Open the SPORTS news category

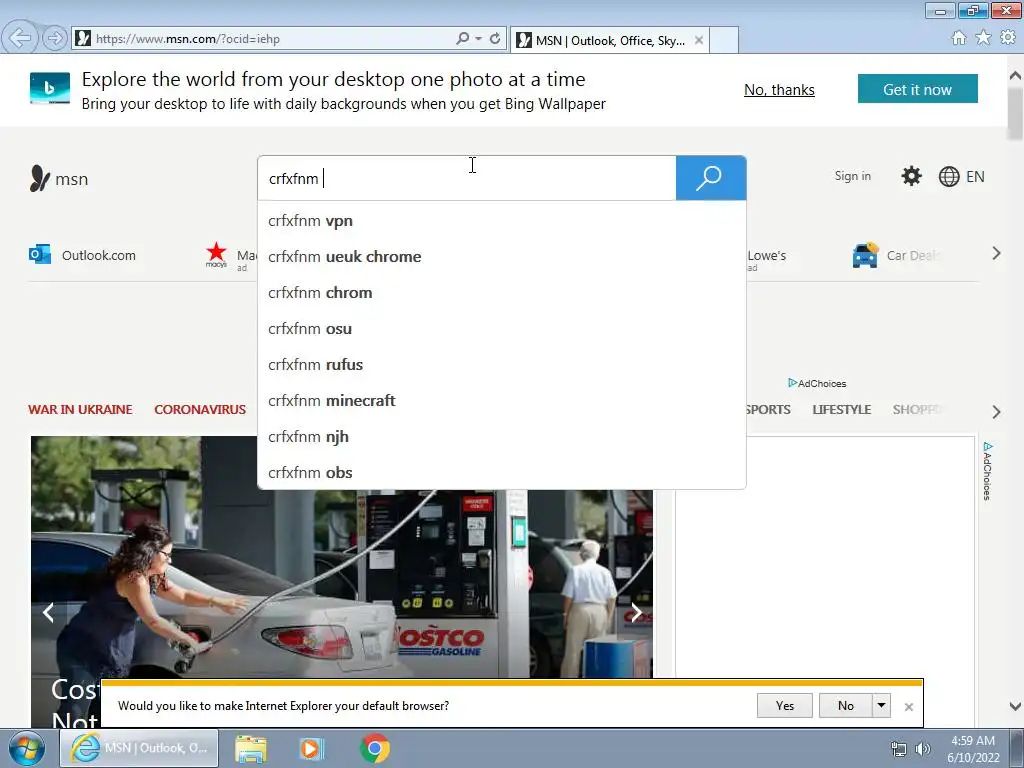(769, 409)
